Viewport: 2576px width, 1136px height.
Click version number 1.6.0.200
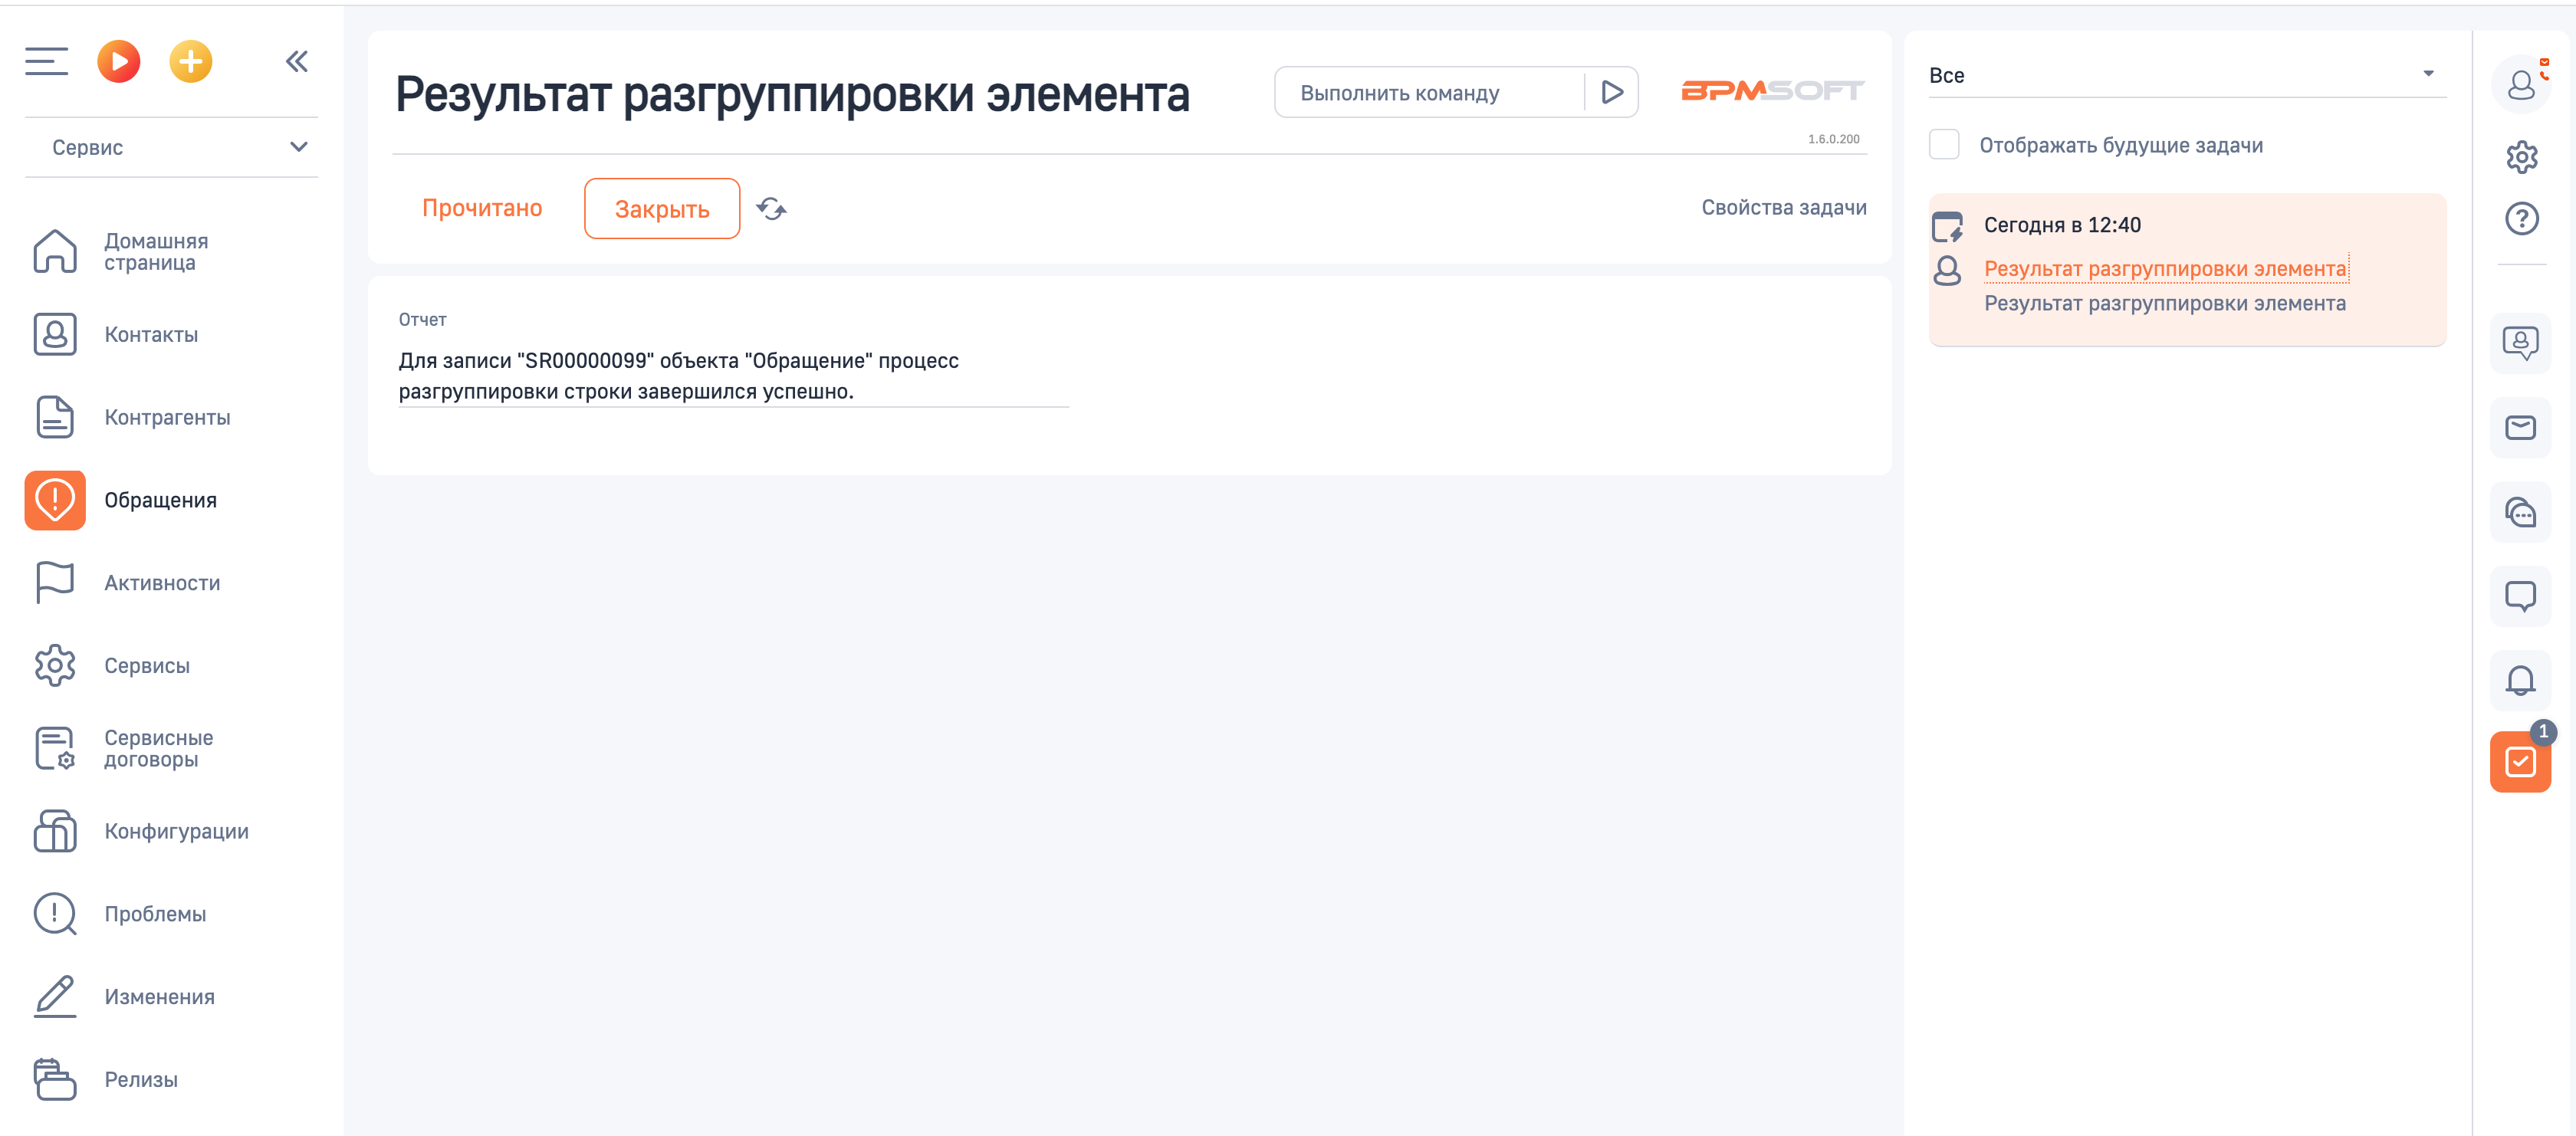click(x=1833, y=139)
